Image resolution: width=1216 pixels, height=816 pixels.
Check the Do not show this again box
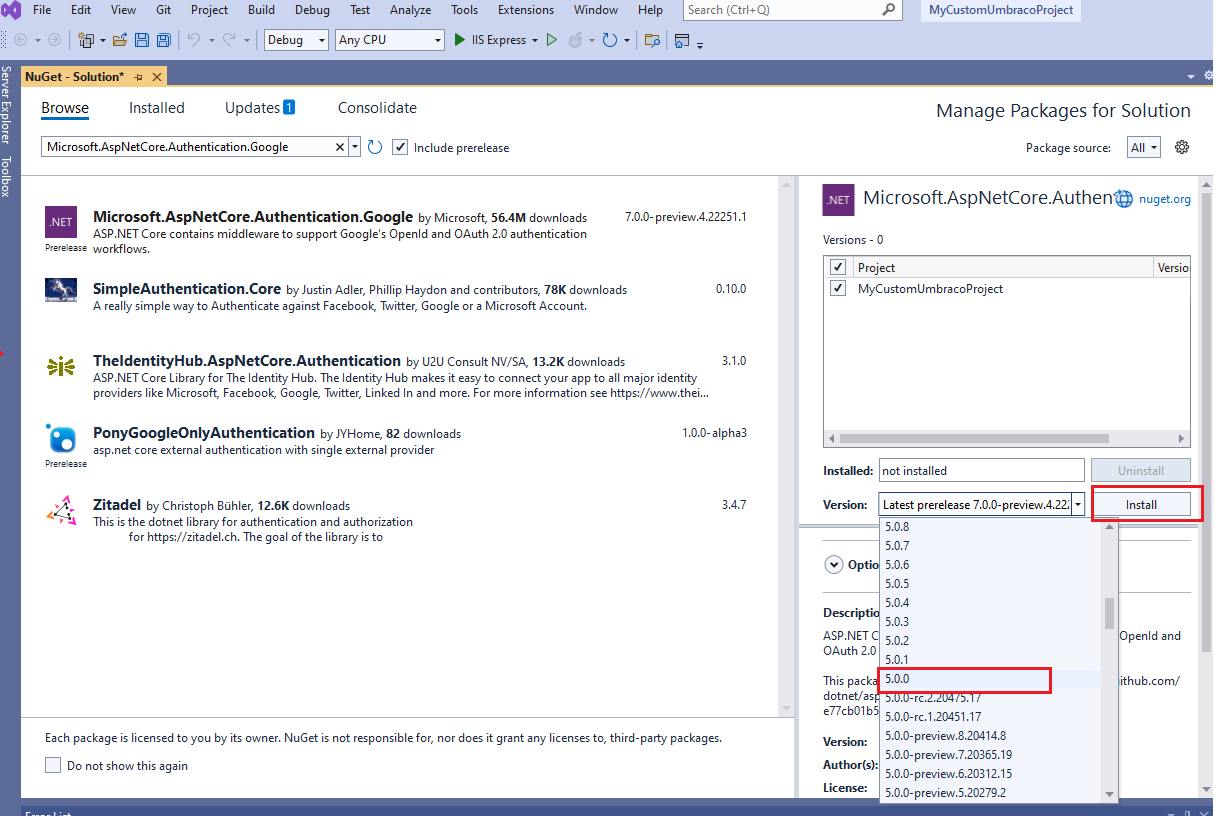pos(53,765)
